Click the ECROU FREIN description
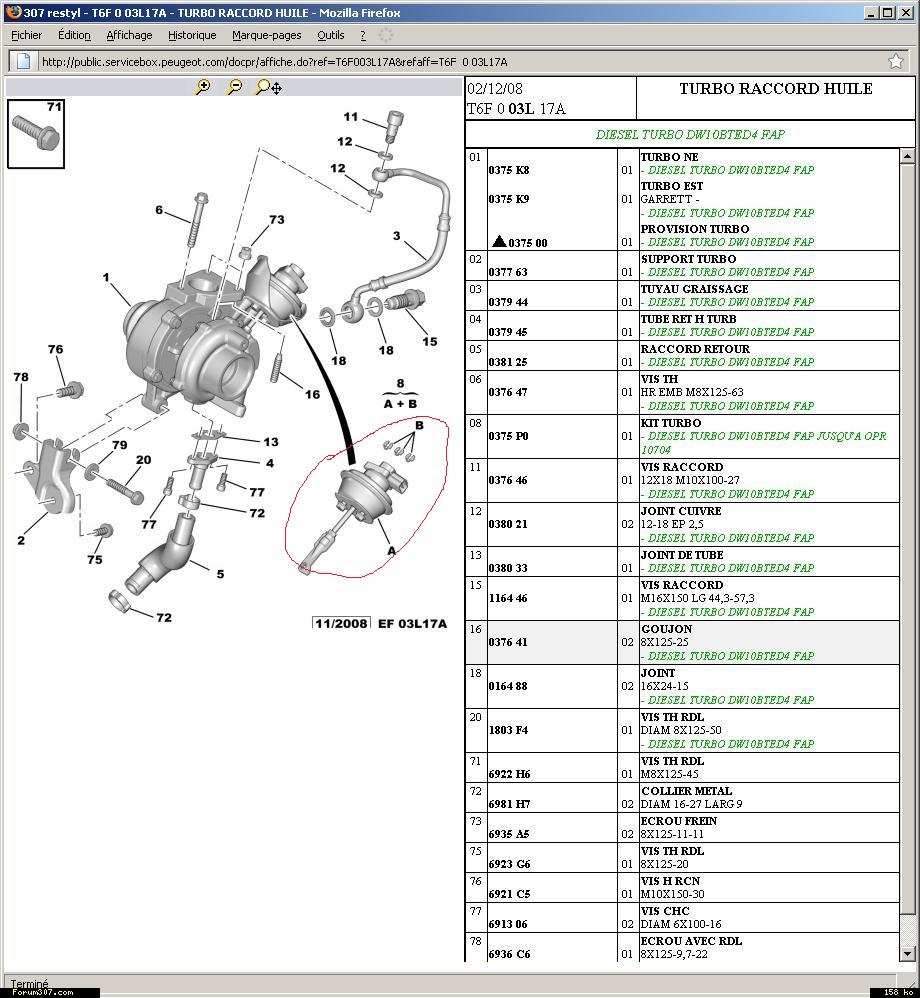 (x=679, y=821)
